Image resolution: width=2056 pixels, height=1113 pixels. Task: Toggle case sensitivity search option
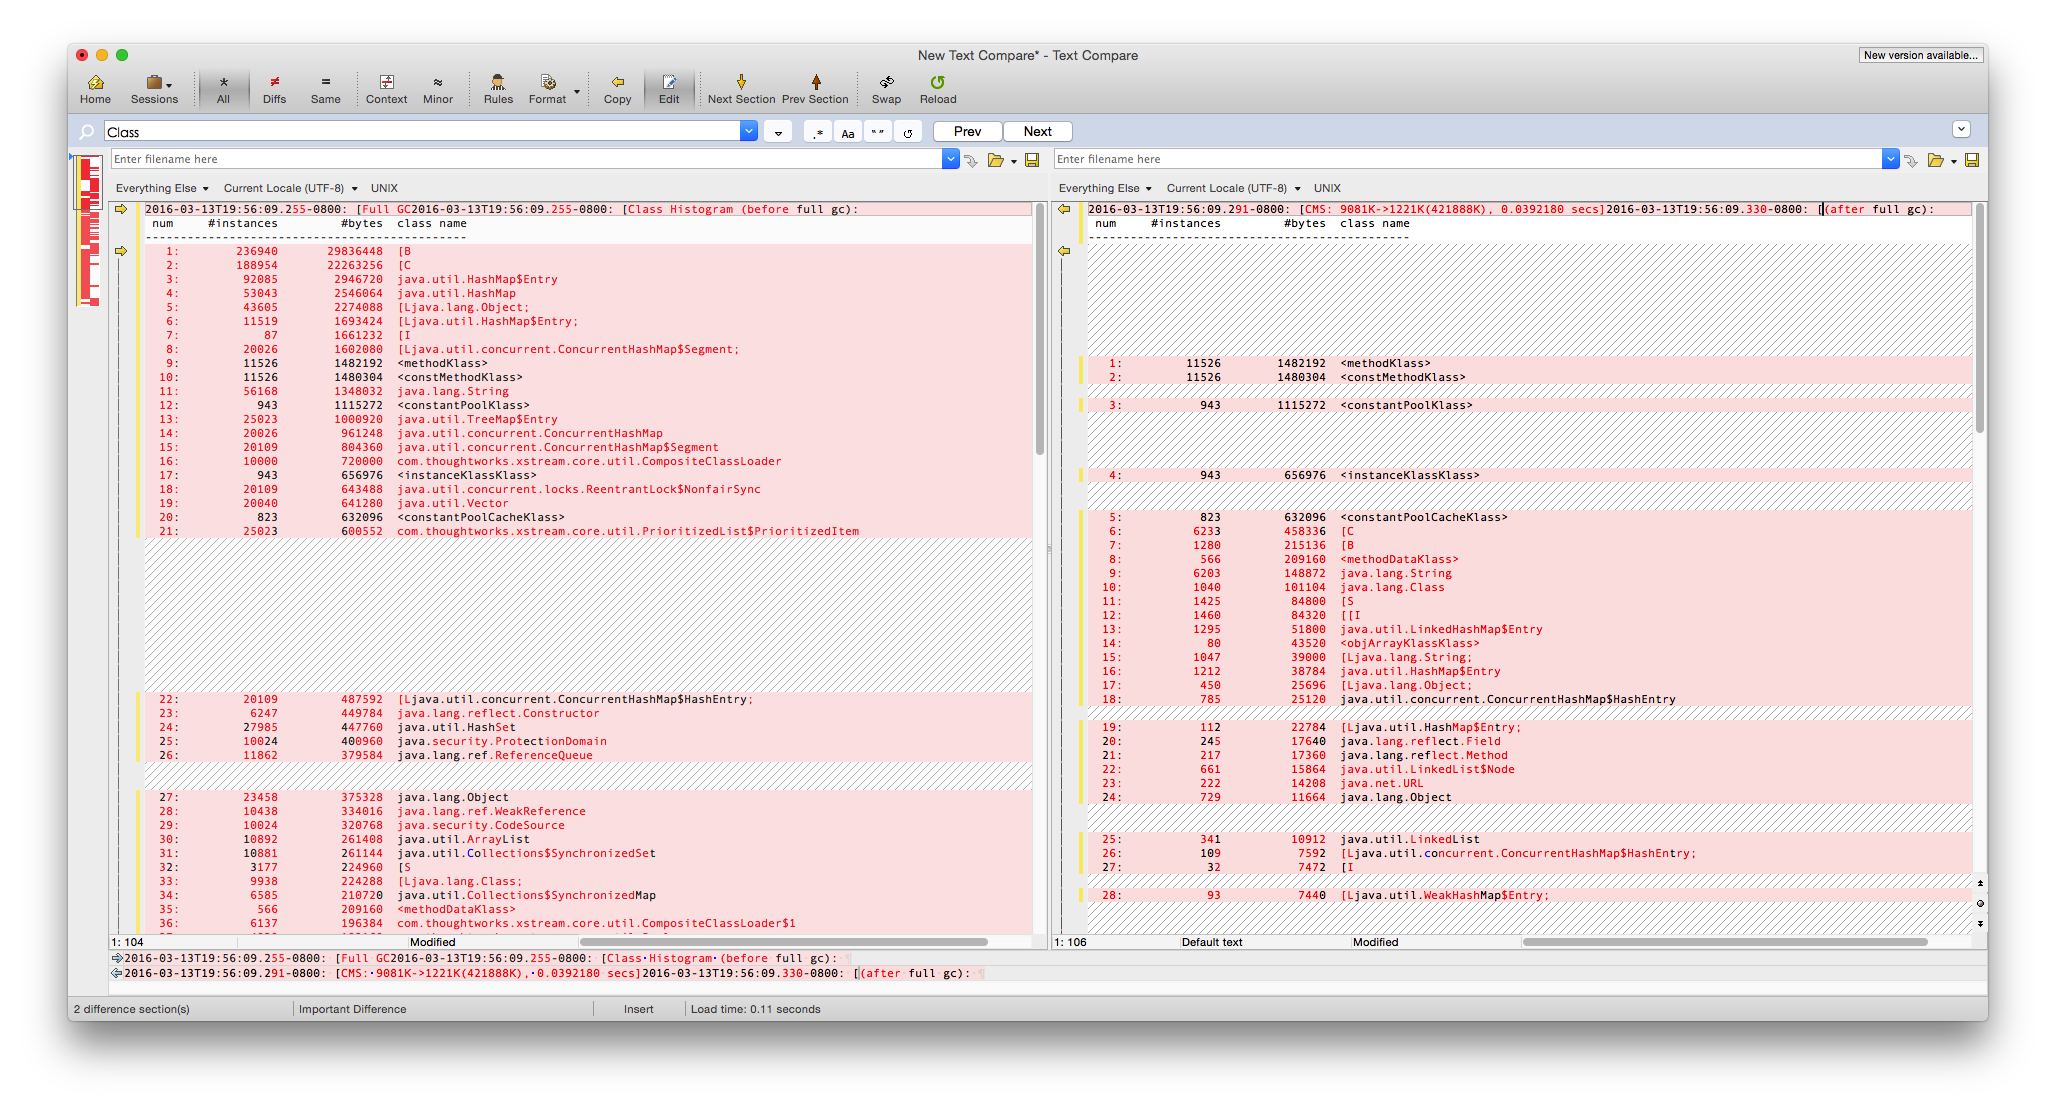tap(847, 132)
